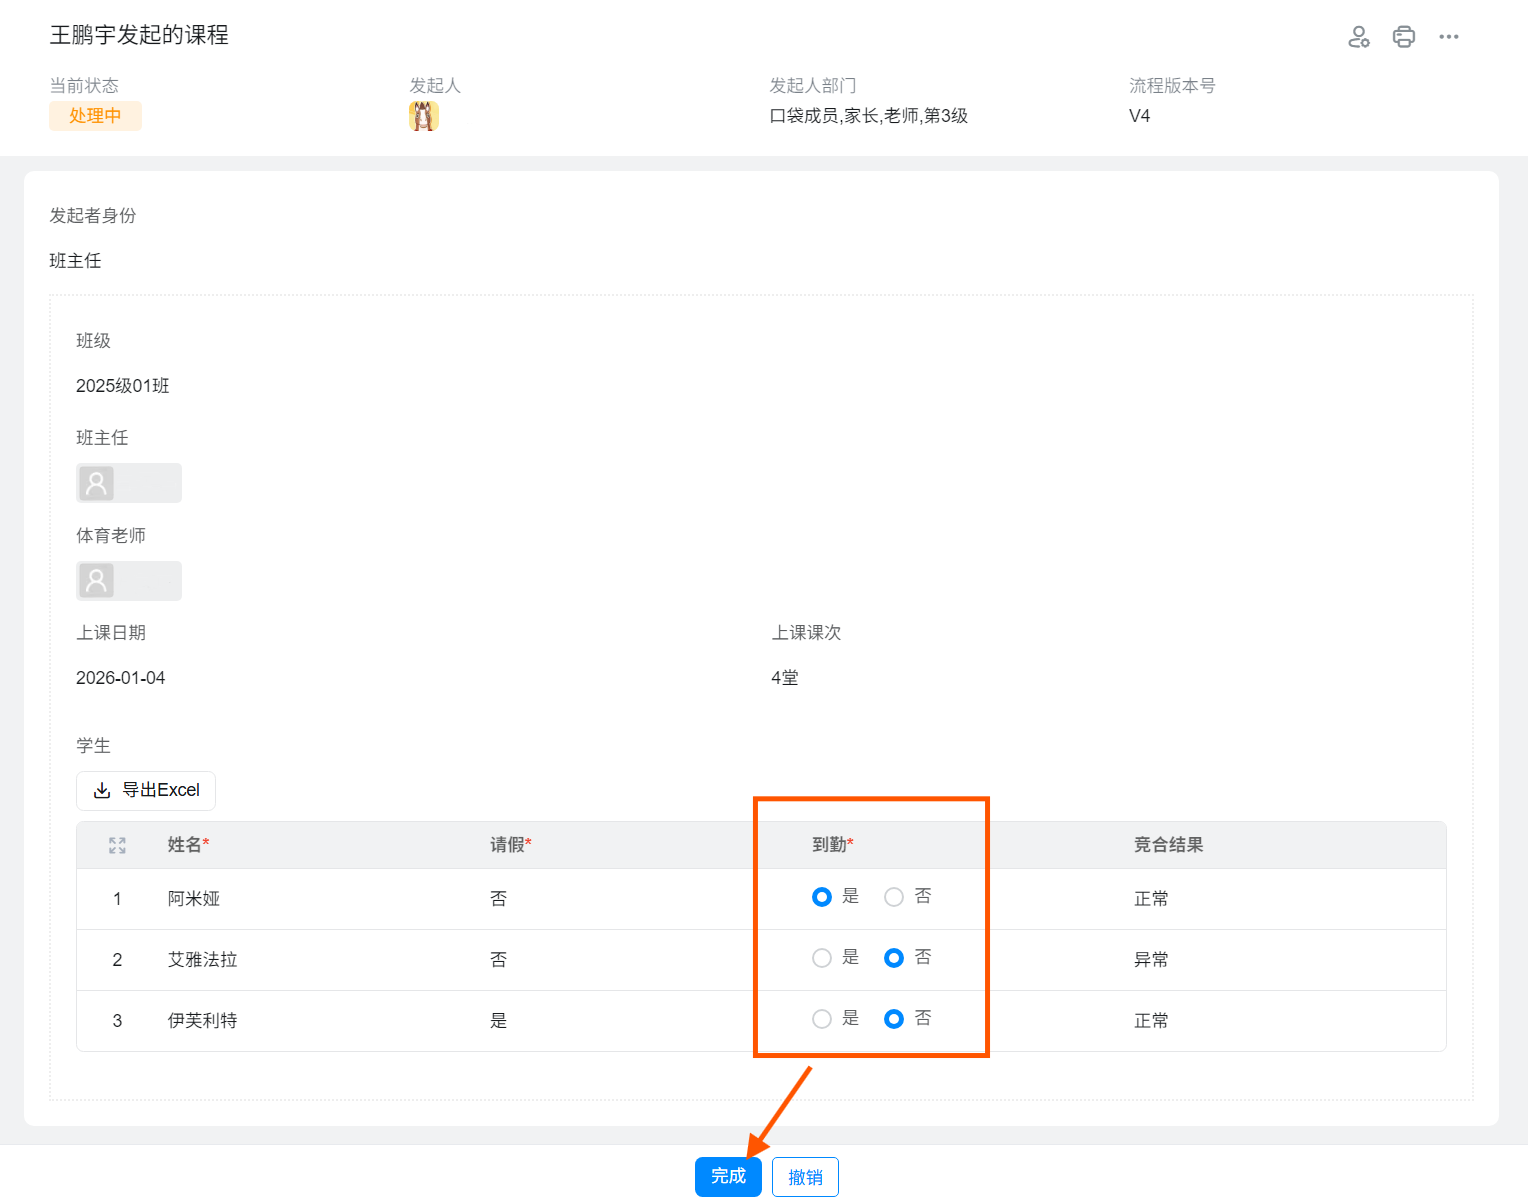Click the 处理中 status tag

(95, 116)
